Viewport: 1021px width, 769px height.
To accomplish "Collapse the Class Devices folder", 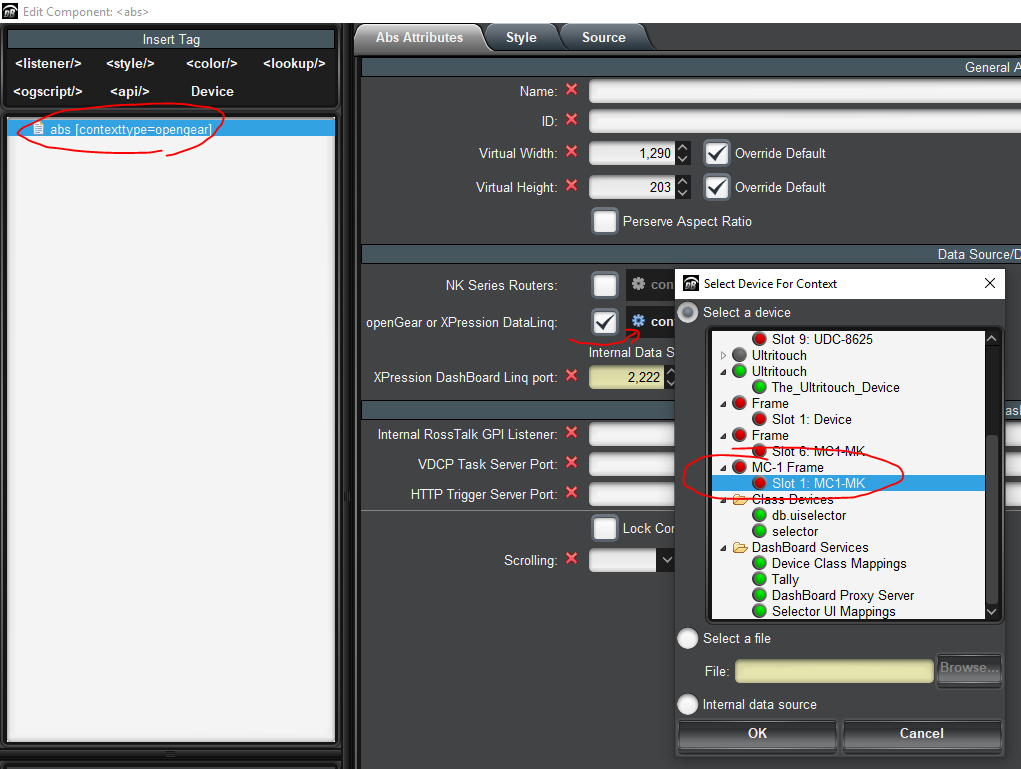I will (x=723, y=500).
